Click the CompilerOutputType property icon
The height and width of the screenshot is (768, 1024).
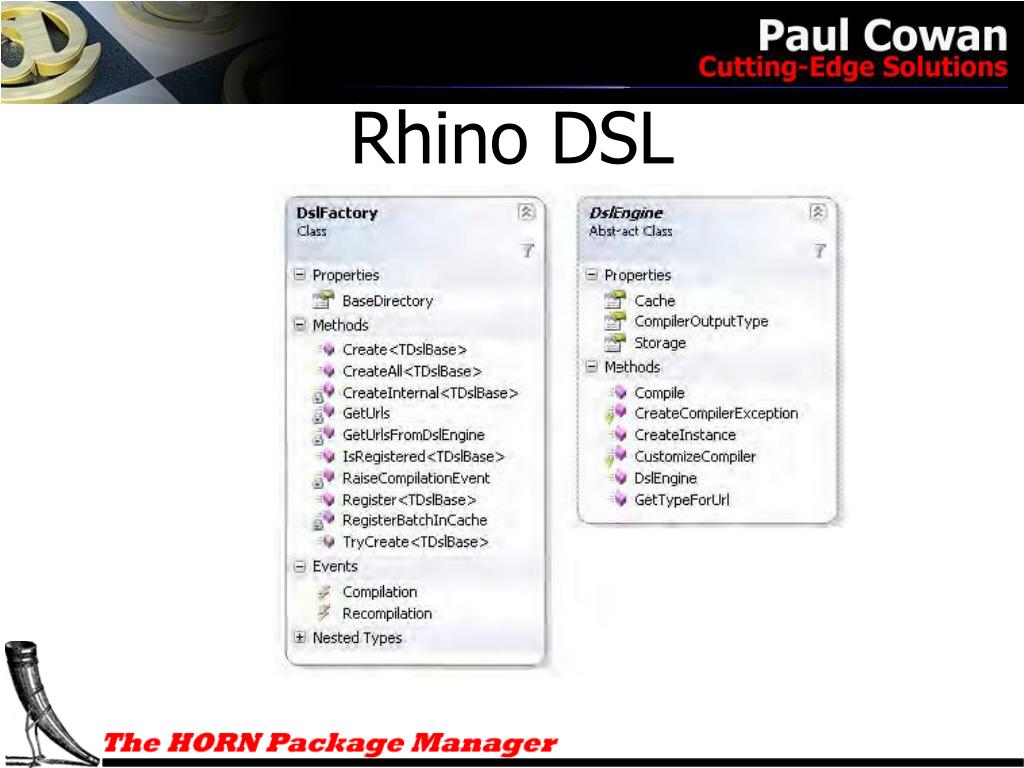(x=615, y=321)
